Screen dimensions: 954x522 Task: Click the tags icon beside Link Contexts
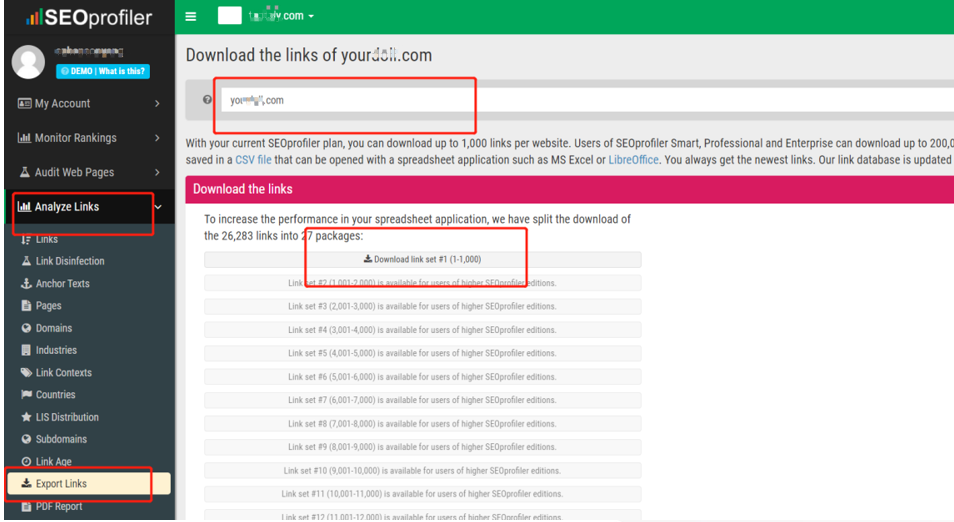pos(26,372)
